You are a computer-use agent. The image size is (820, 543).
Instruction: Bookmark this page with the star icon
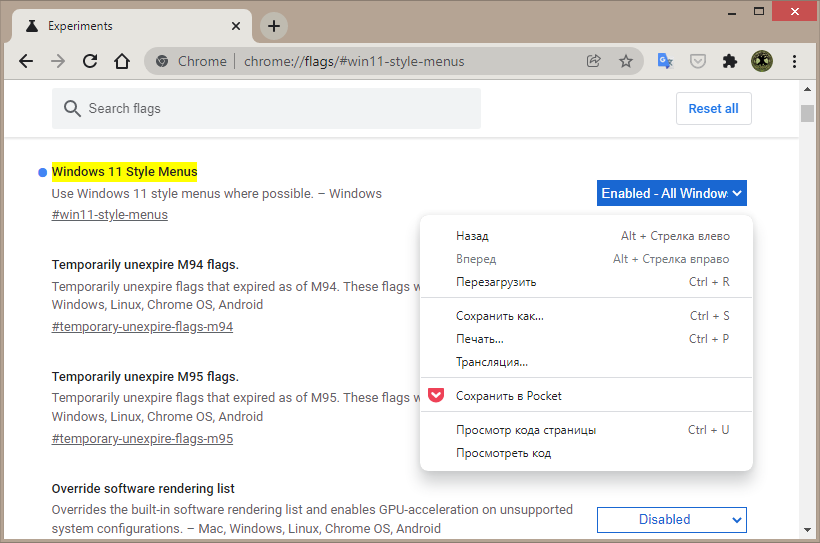pyautogui.click(x=625, y=61)
